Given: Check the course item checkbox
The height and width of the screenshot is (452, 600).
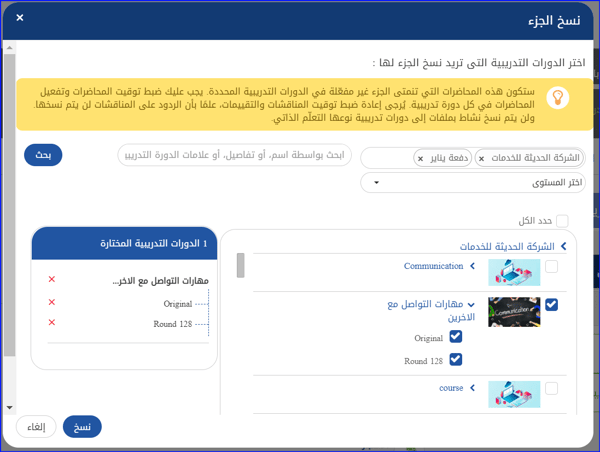Looking at the screenshot, I should 551,388.
